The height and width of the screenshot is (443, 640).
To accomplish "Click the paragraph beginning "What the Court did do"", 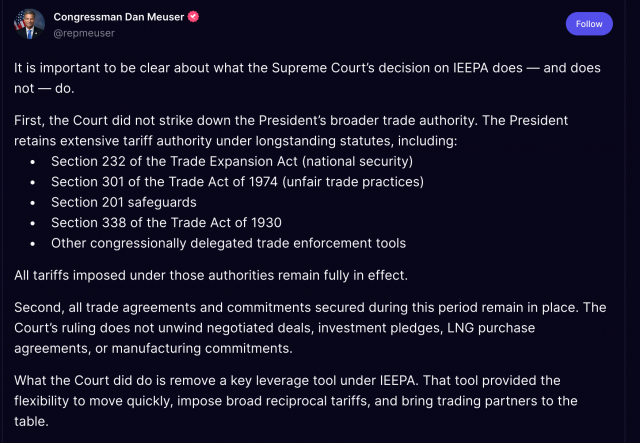I will click(300, 400).
